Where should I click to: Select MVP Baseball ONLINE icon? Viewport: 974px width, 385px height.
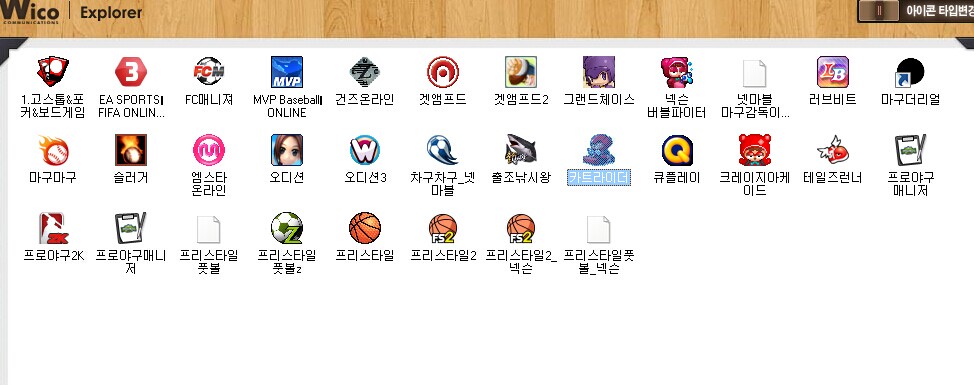[x=287, y=71]
